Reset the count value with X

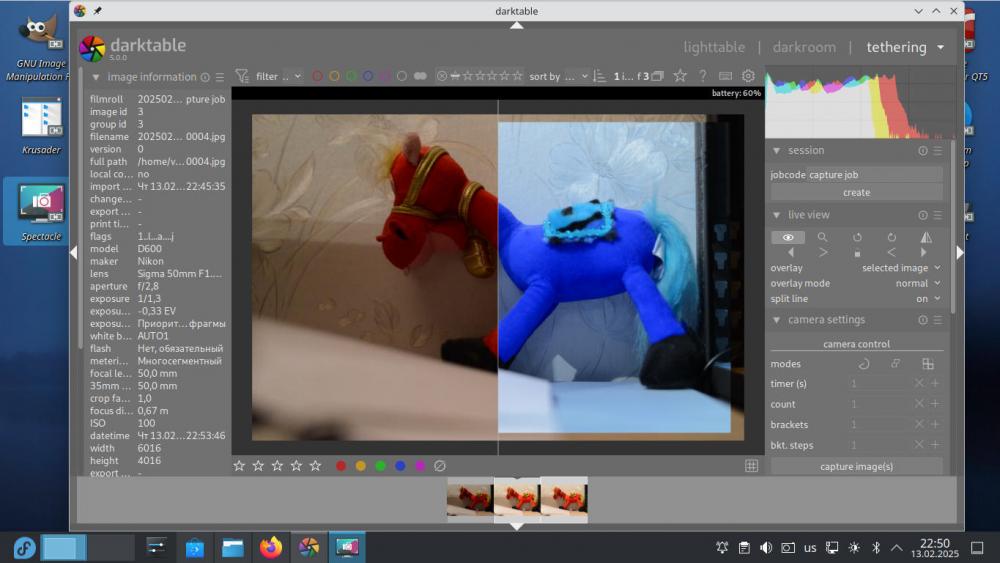click(919, 404)
